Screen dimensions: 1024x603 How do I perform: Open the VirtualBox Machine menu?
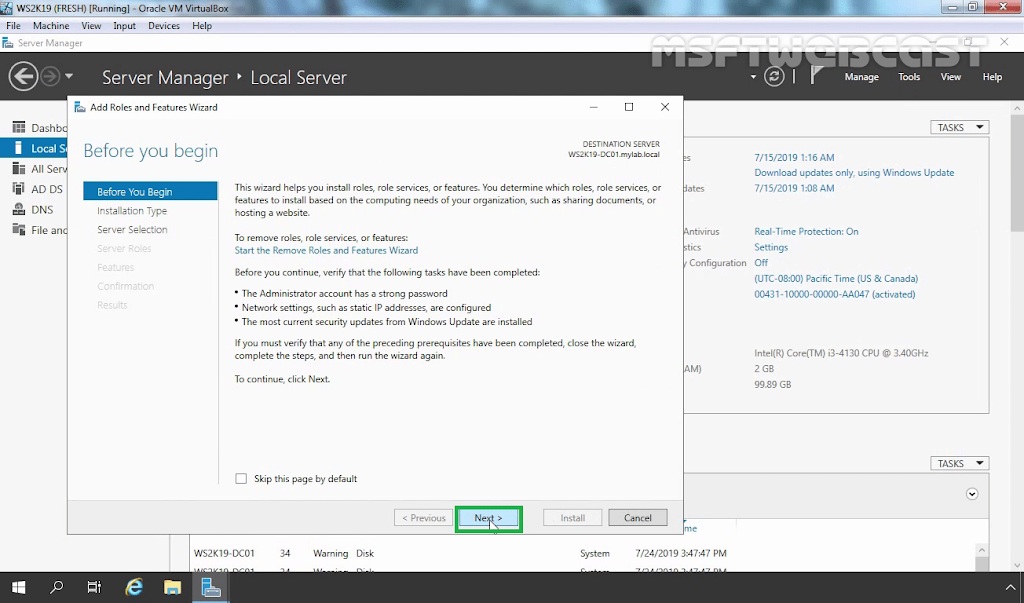tap(51, 25)
